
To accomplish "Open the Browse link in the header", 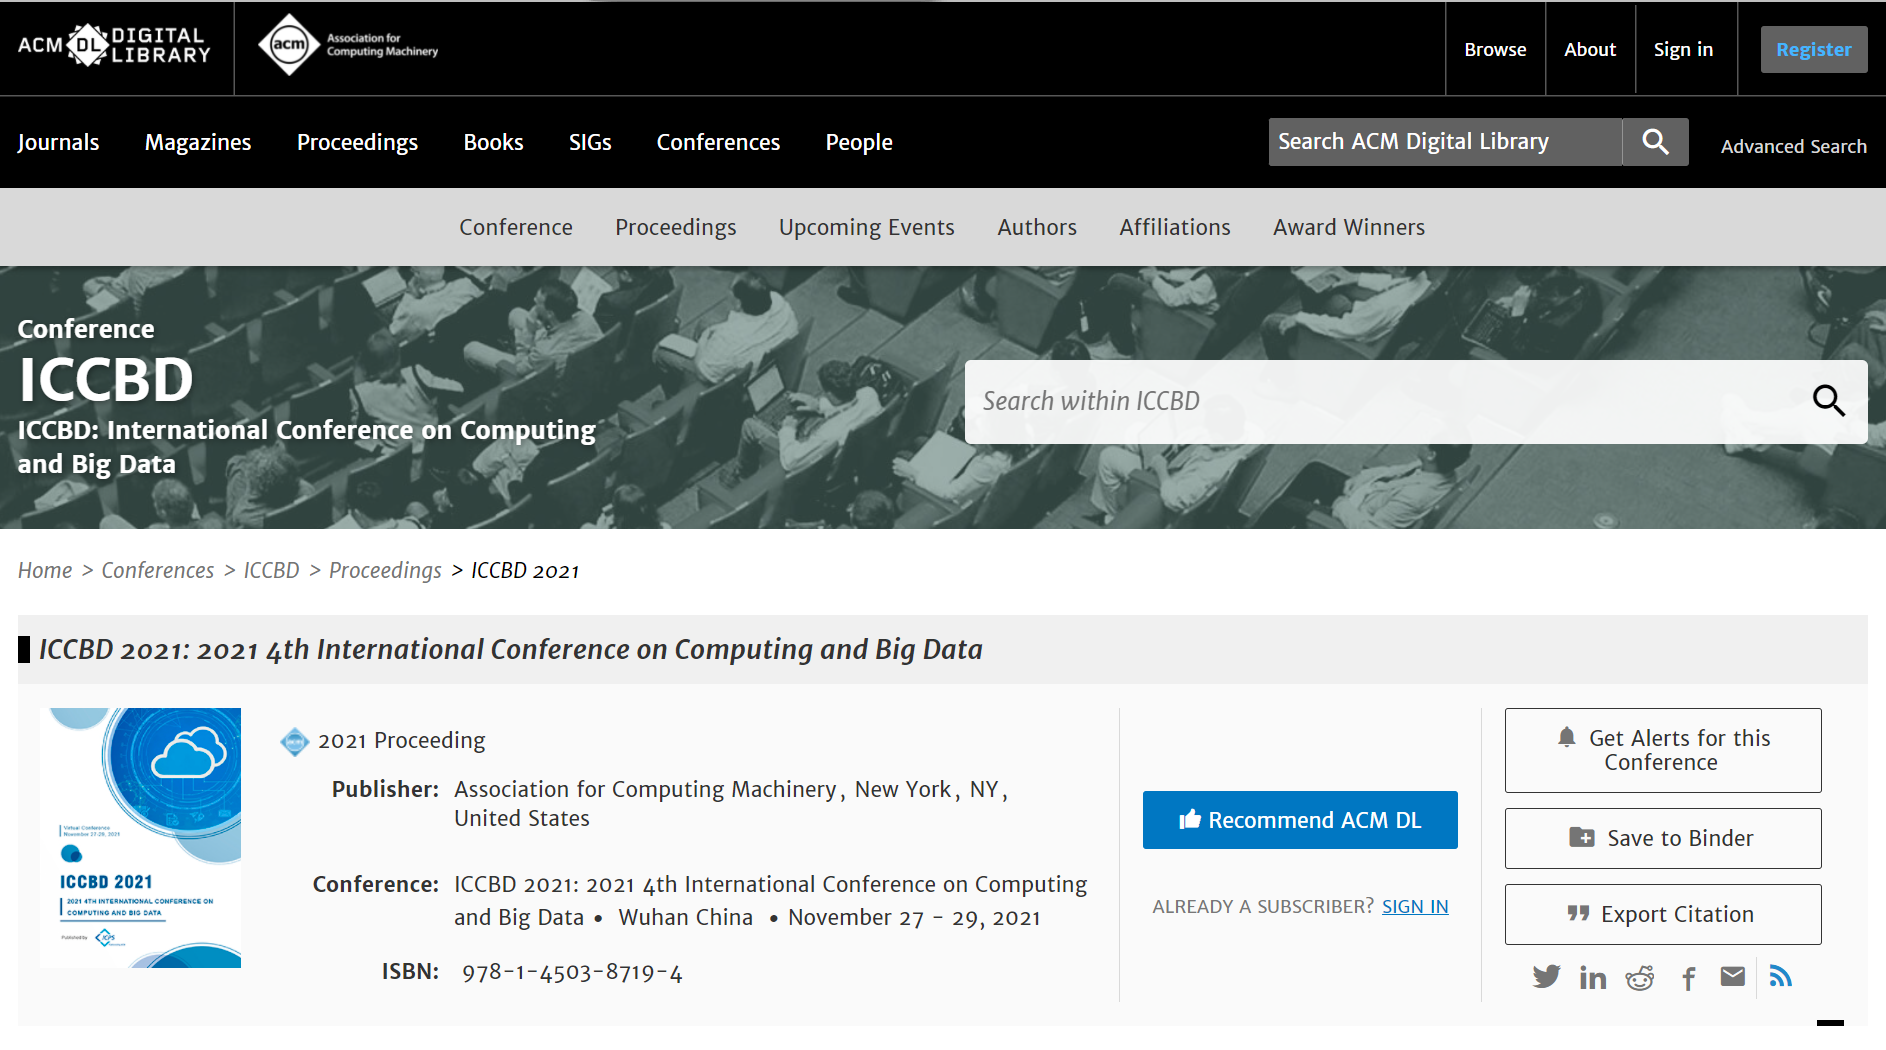I will 1495,49.
